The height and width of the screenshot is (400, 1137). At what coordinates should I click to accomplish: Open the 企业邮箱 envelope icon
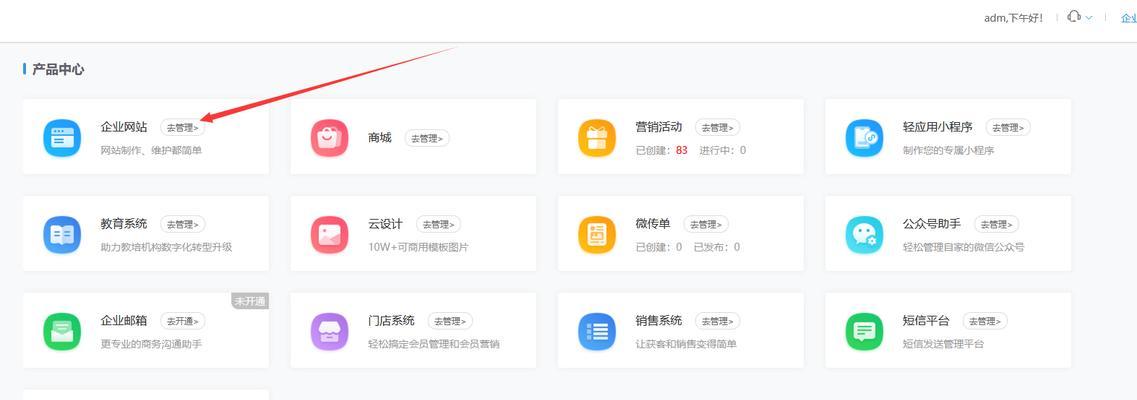click(62, 332)
